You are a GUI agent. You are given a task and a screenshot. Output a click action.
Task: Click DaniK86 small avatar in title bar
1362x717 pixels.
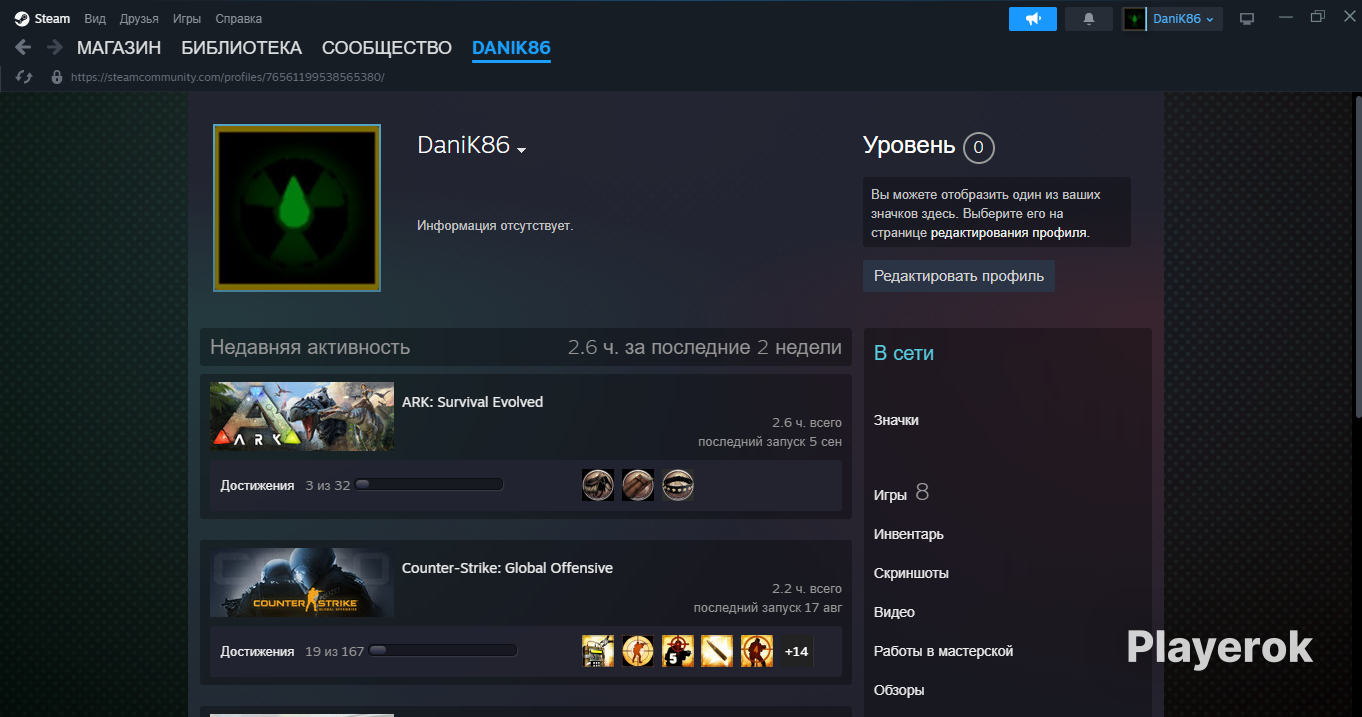1134,19
